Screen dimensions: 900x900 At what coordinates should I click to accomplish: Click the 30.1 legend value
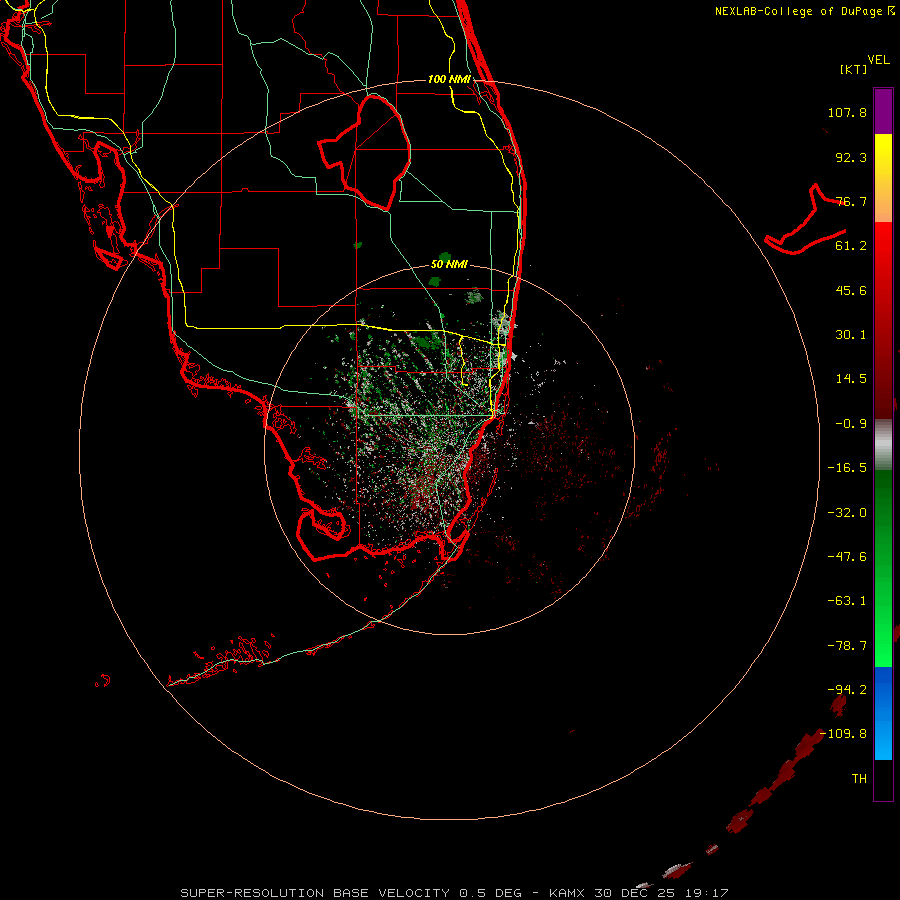pos(851,335)
